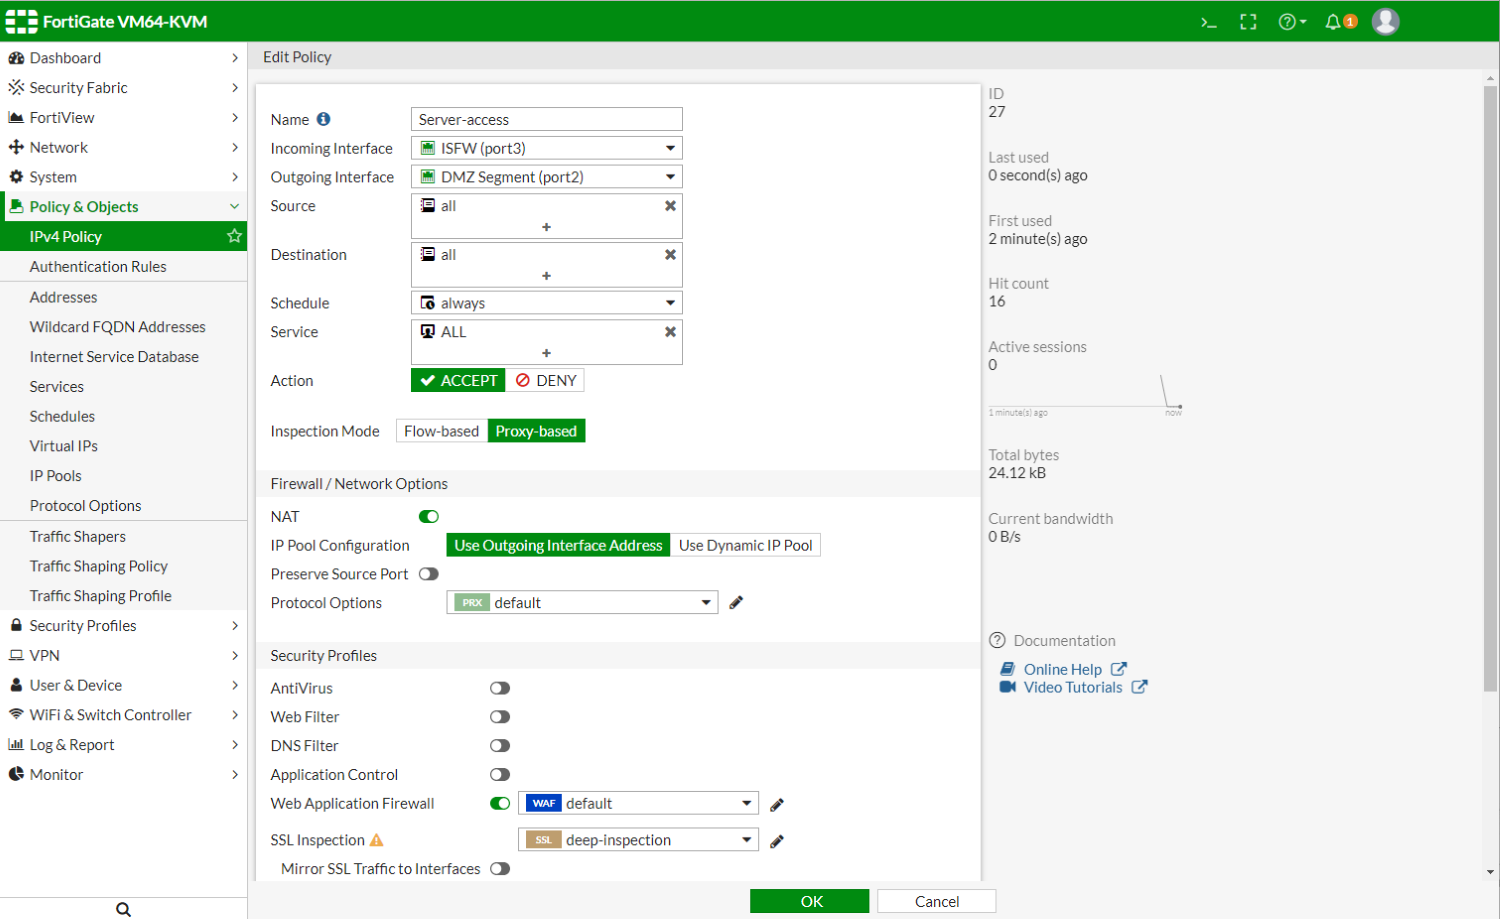Add a new Destination with the plus button
The image size is (1500, 919).
[546, 275]
